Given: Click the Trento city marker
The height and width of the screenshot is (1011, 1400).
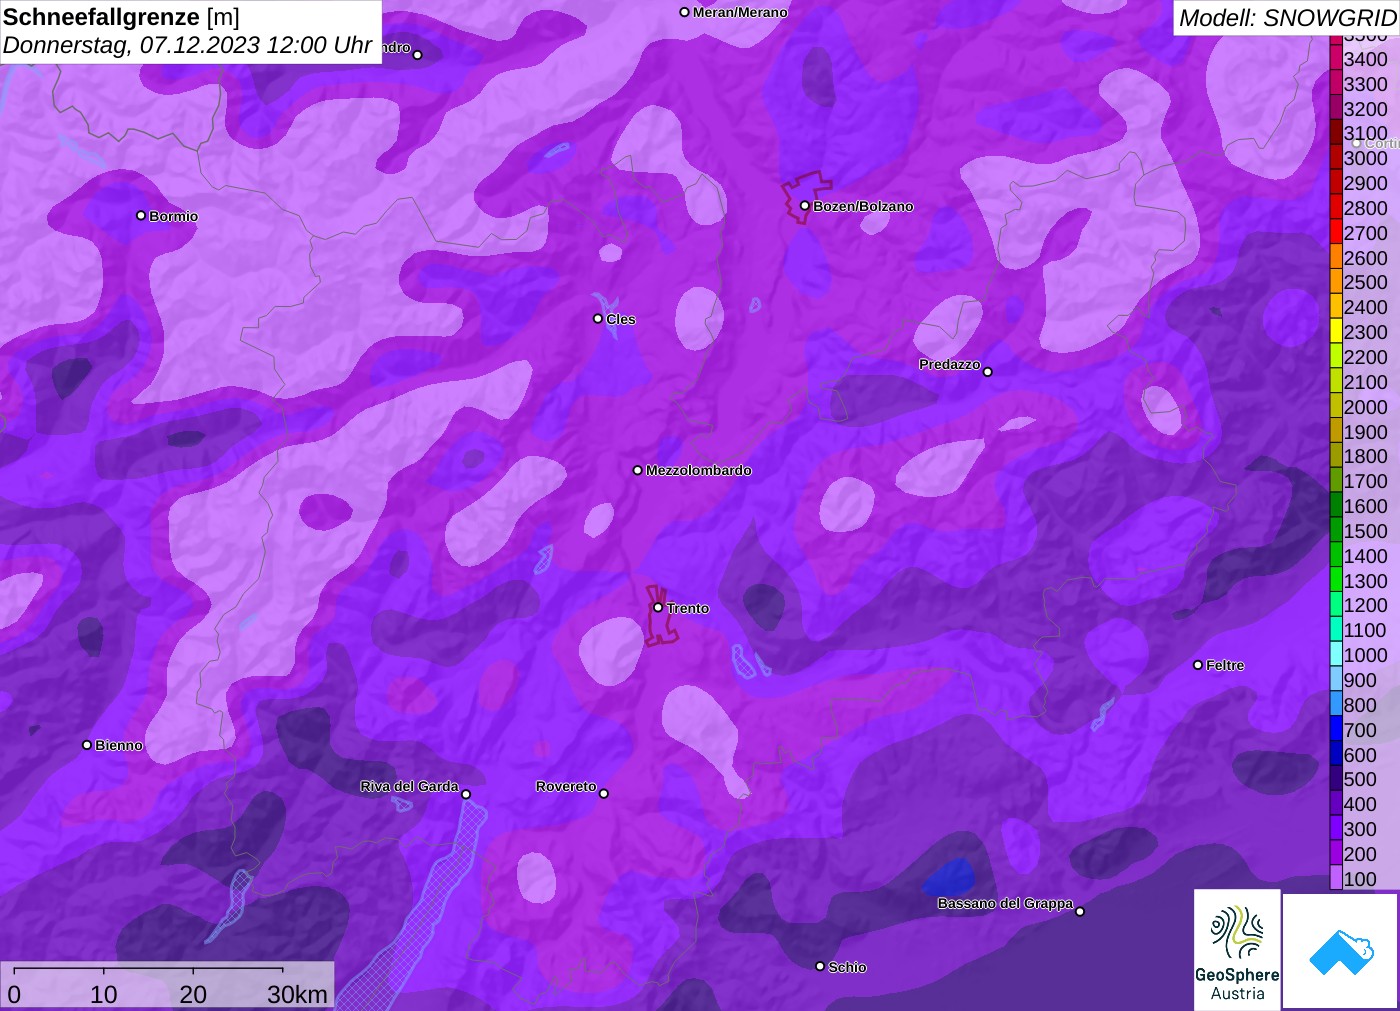Looking at the screenshot, I should pyautogui.click(x=658, y=607).
